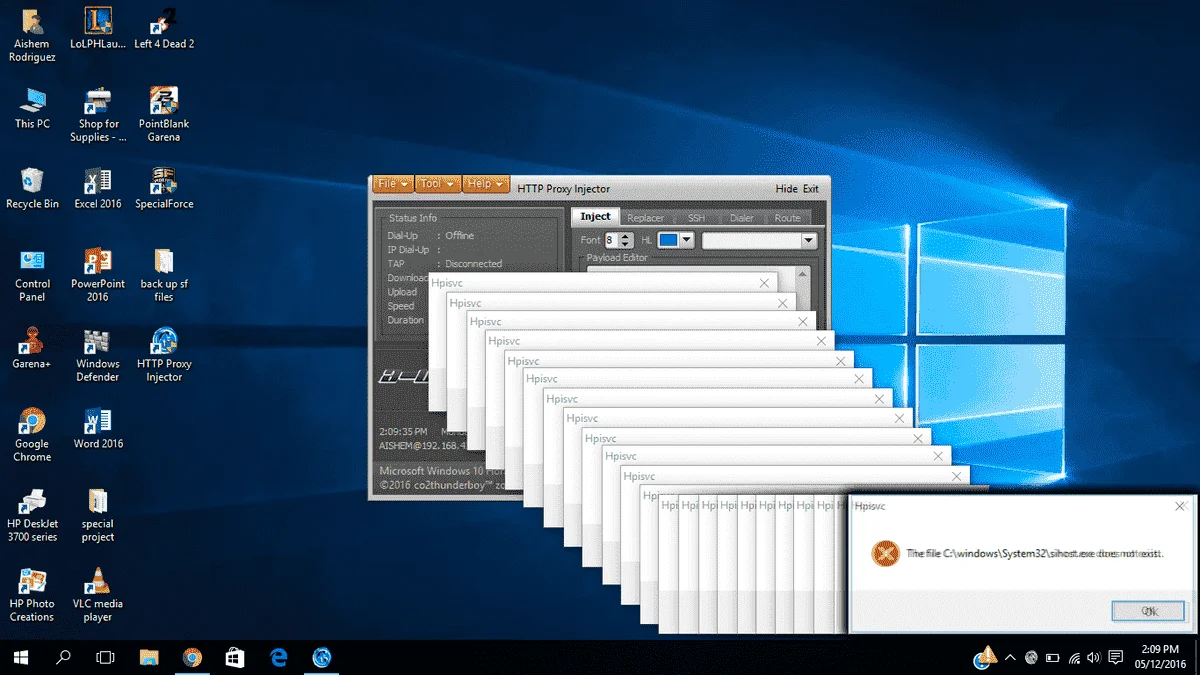Click Ok in the Hpisvc error dialog

(1149, 611)
